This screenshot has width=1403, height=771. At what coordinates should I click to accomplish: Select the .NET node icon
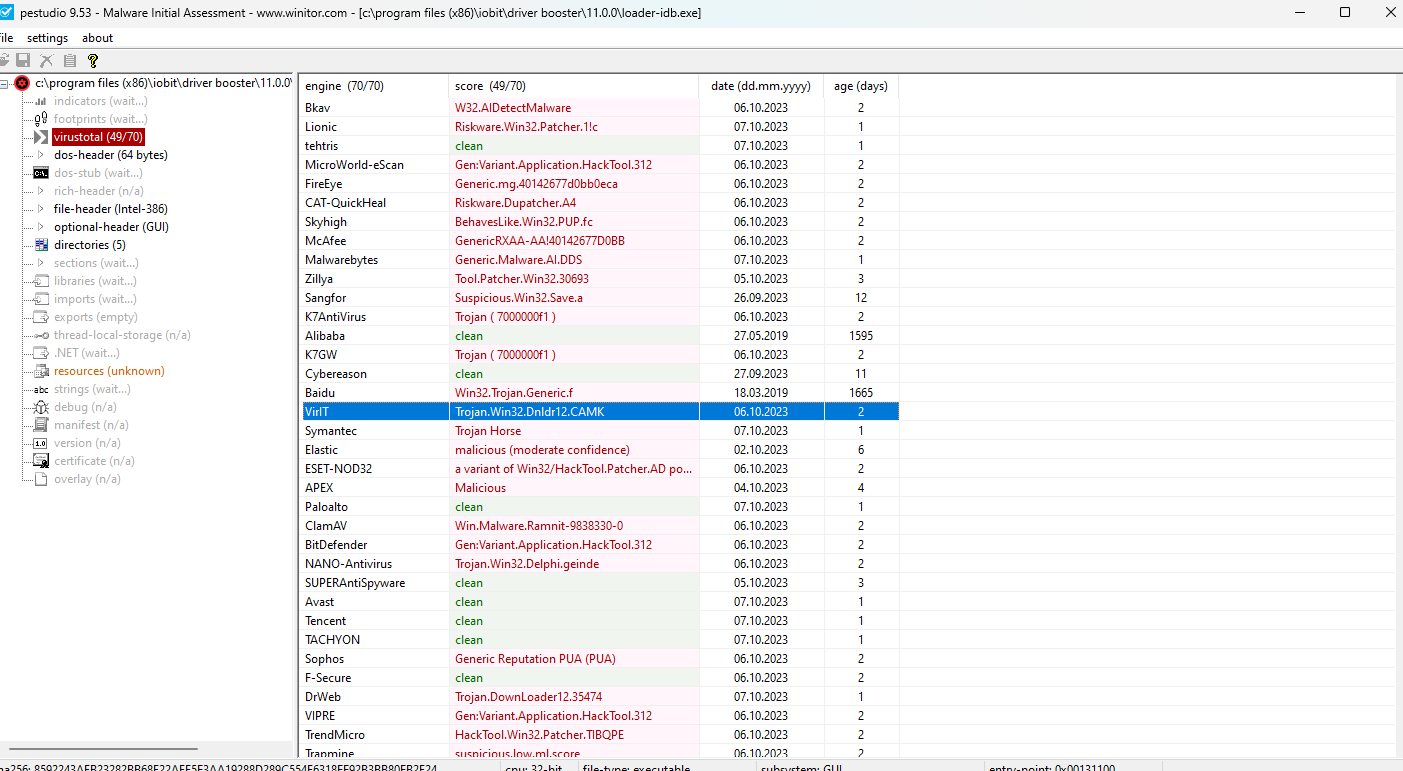41,353
